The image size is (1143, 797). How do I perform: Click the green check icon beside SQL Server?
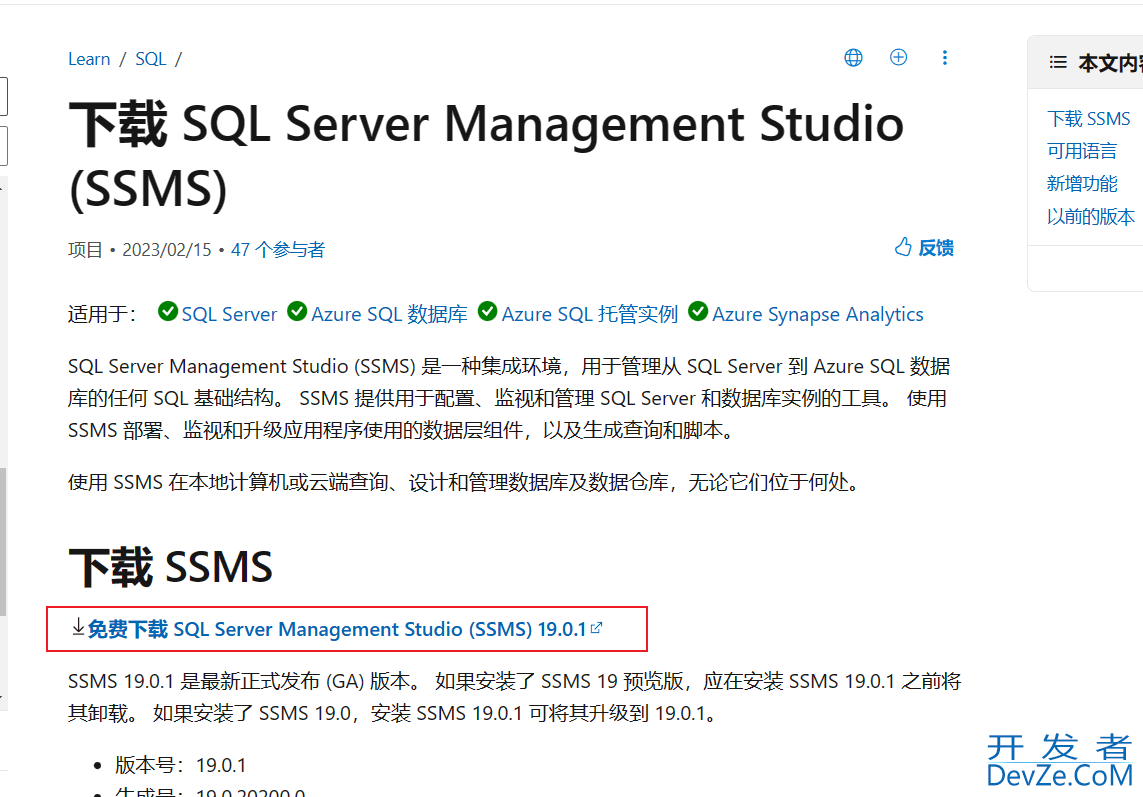168,311
